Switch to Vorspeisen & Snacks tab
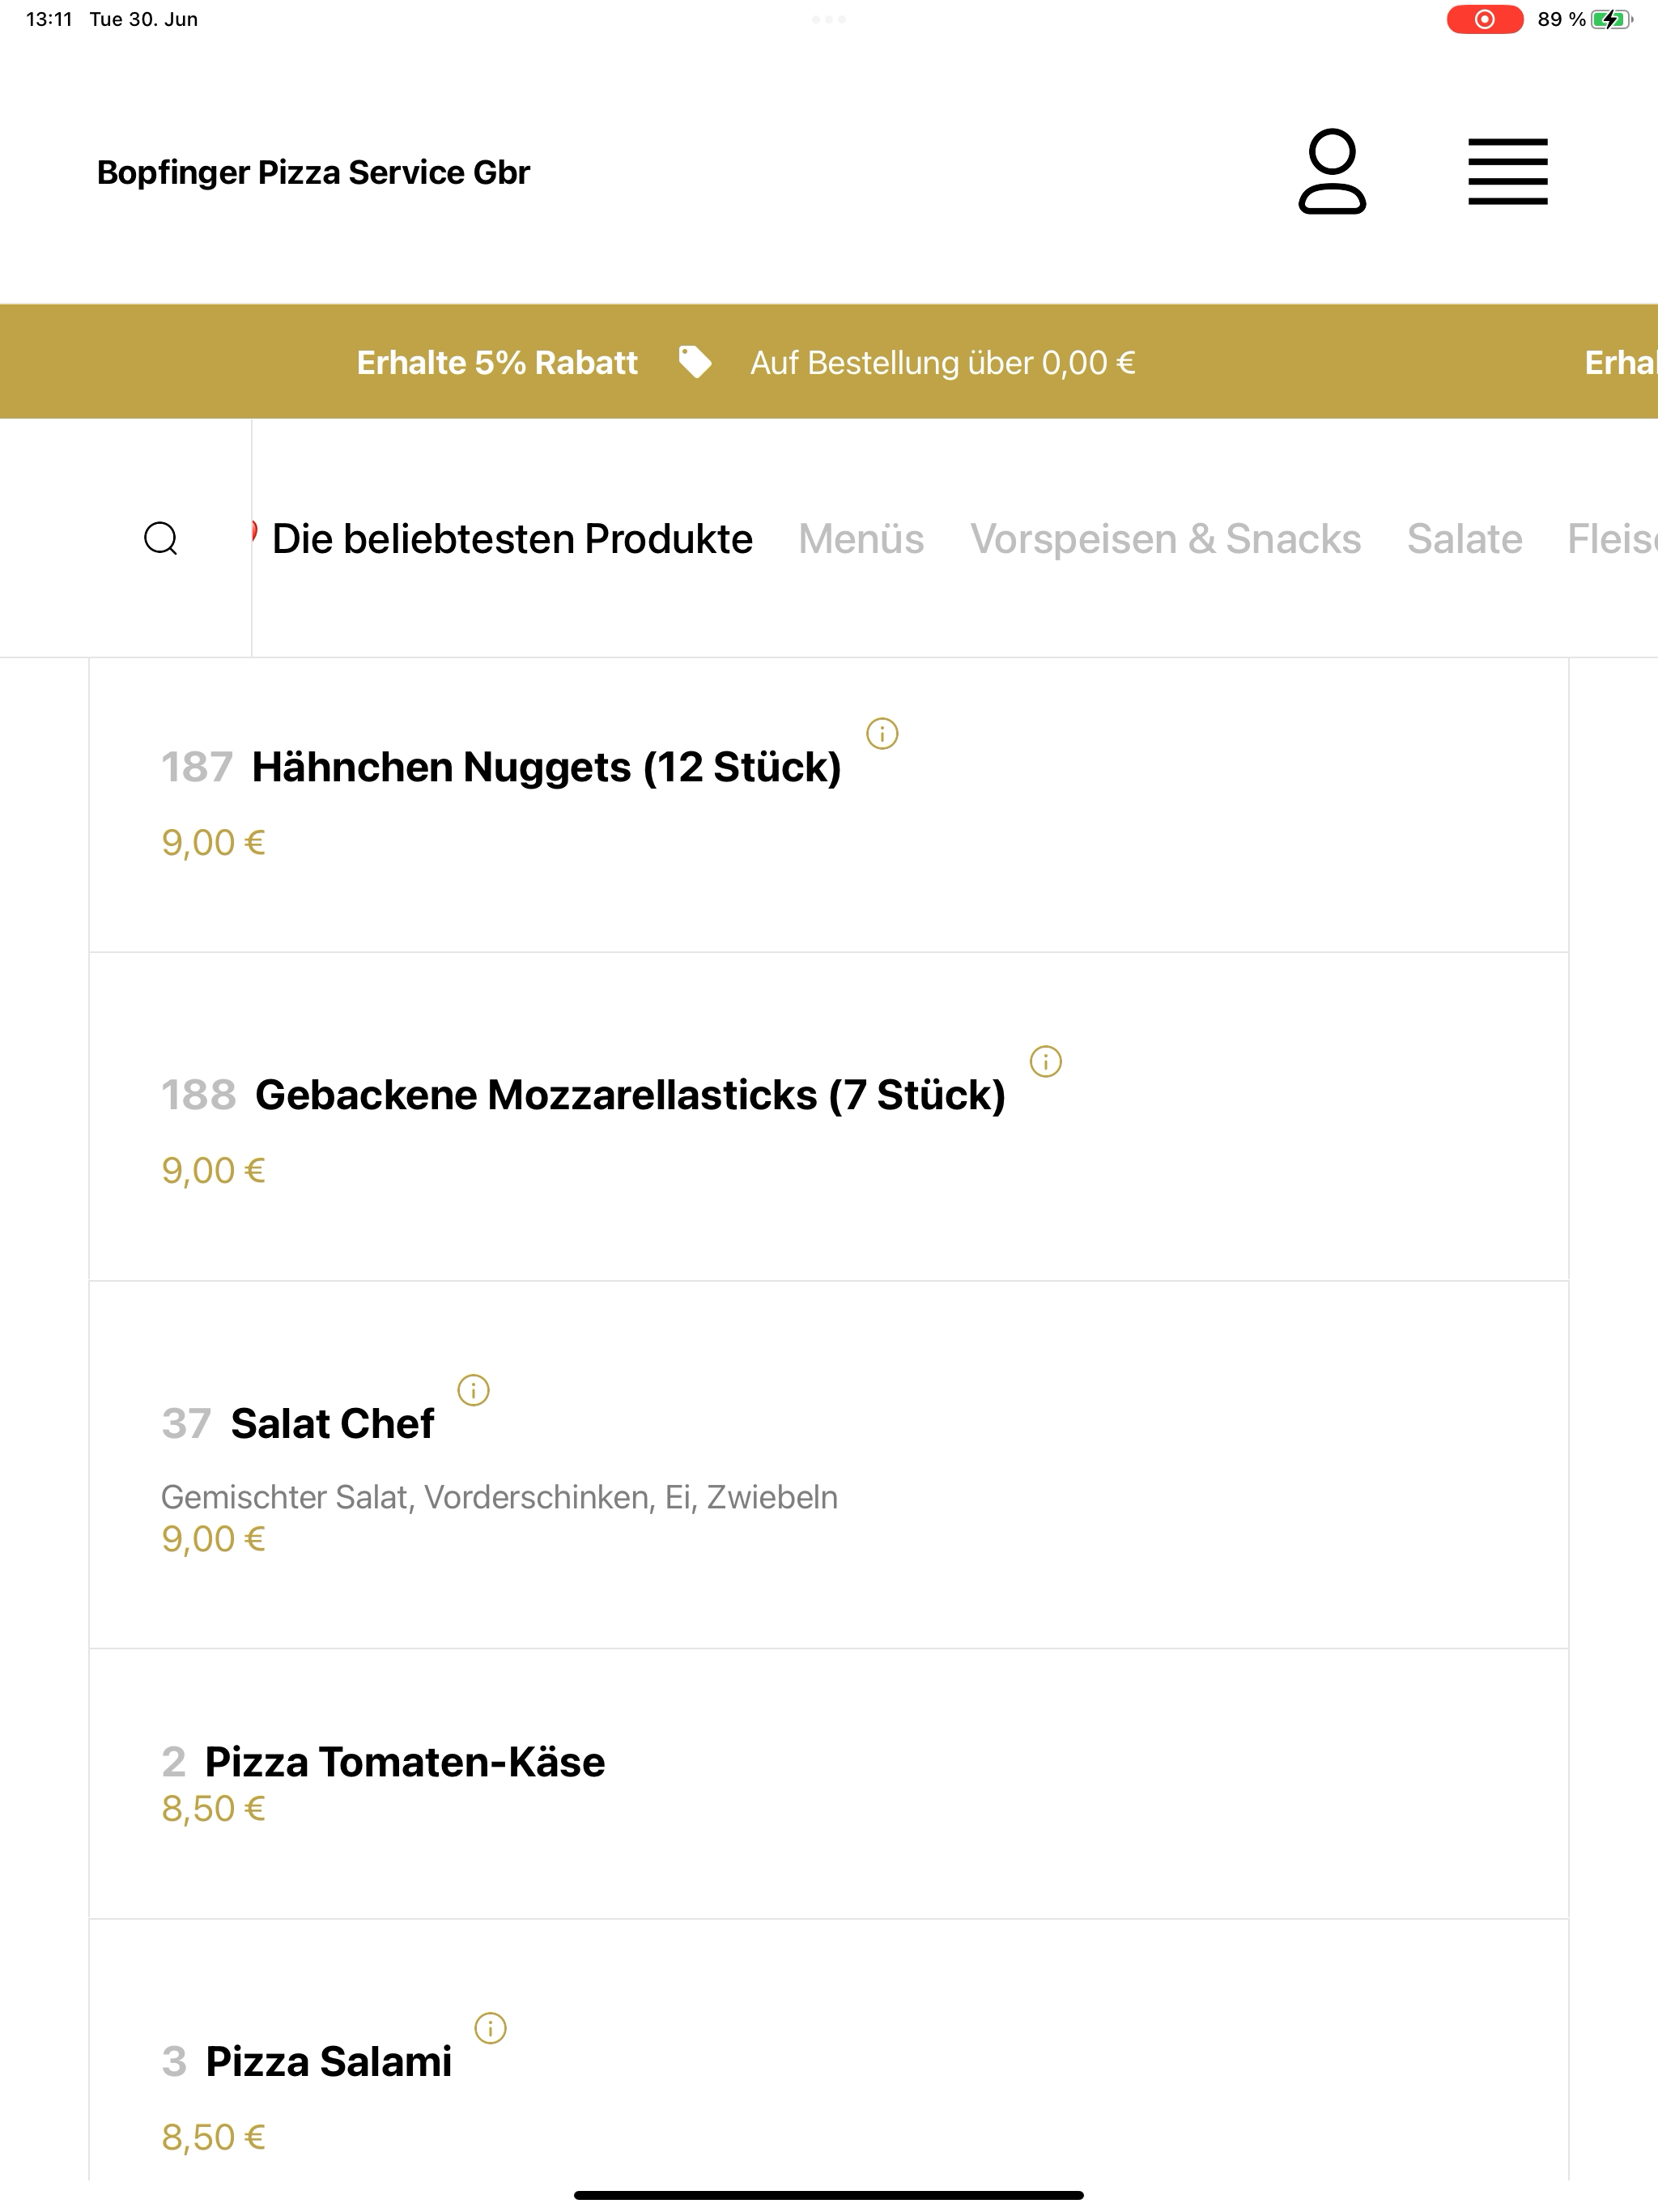 point(1165,538)
